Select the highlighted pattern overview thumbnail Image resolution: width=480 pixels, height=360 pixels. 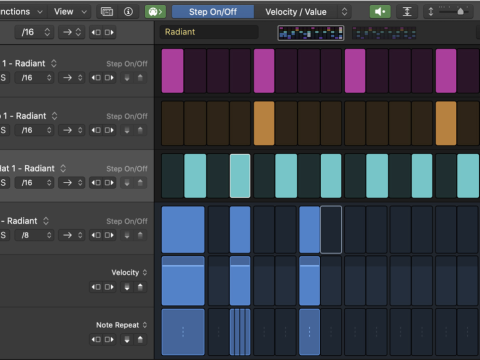point(311,33)
